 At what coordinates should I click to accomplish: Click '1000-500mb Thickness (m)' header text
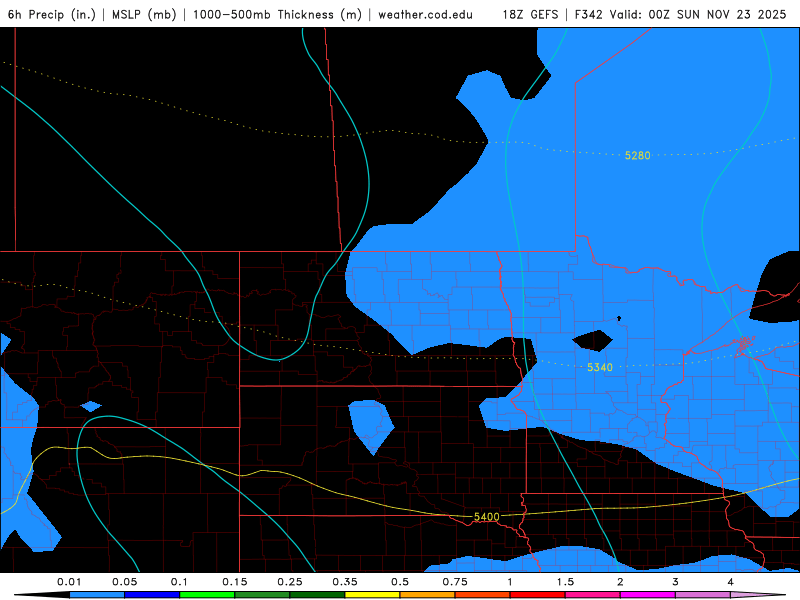tap(277, 14)
